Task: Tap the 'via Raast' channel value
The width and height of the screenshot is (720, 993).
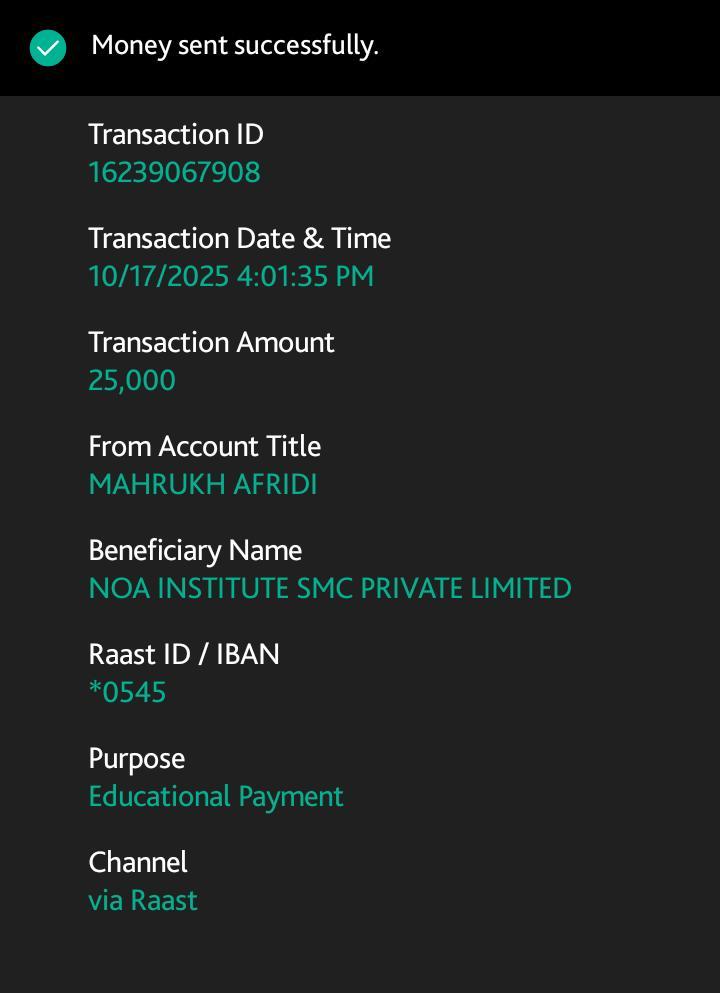Action: point(143,900)
